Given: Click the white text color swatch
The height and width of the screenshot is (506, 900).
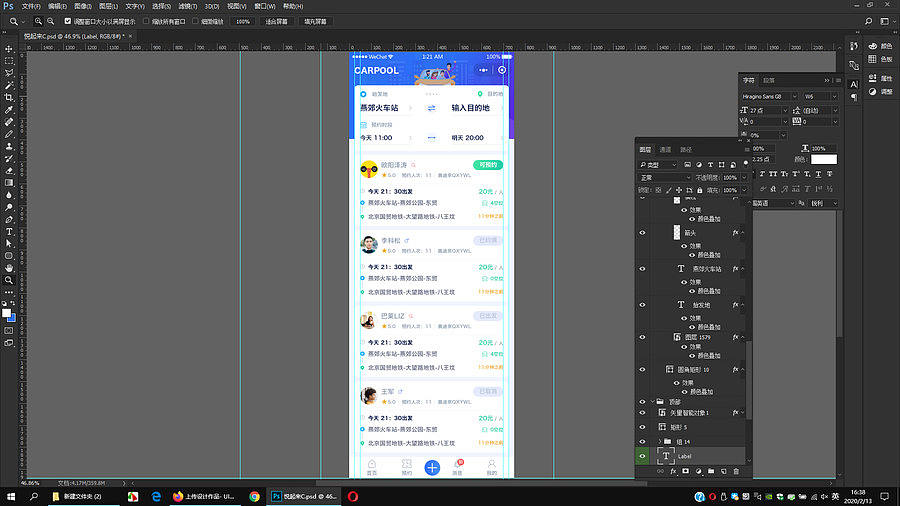Looking at the screenshot, I should [824, 159].
